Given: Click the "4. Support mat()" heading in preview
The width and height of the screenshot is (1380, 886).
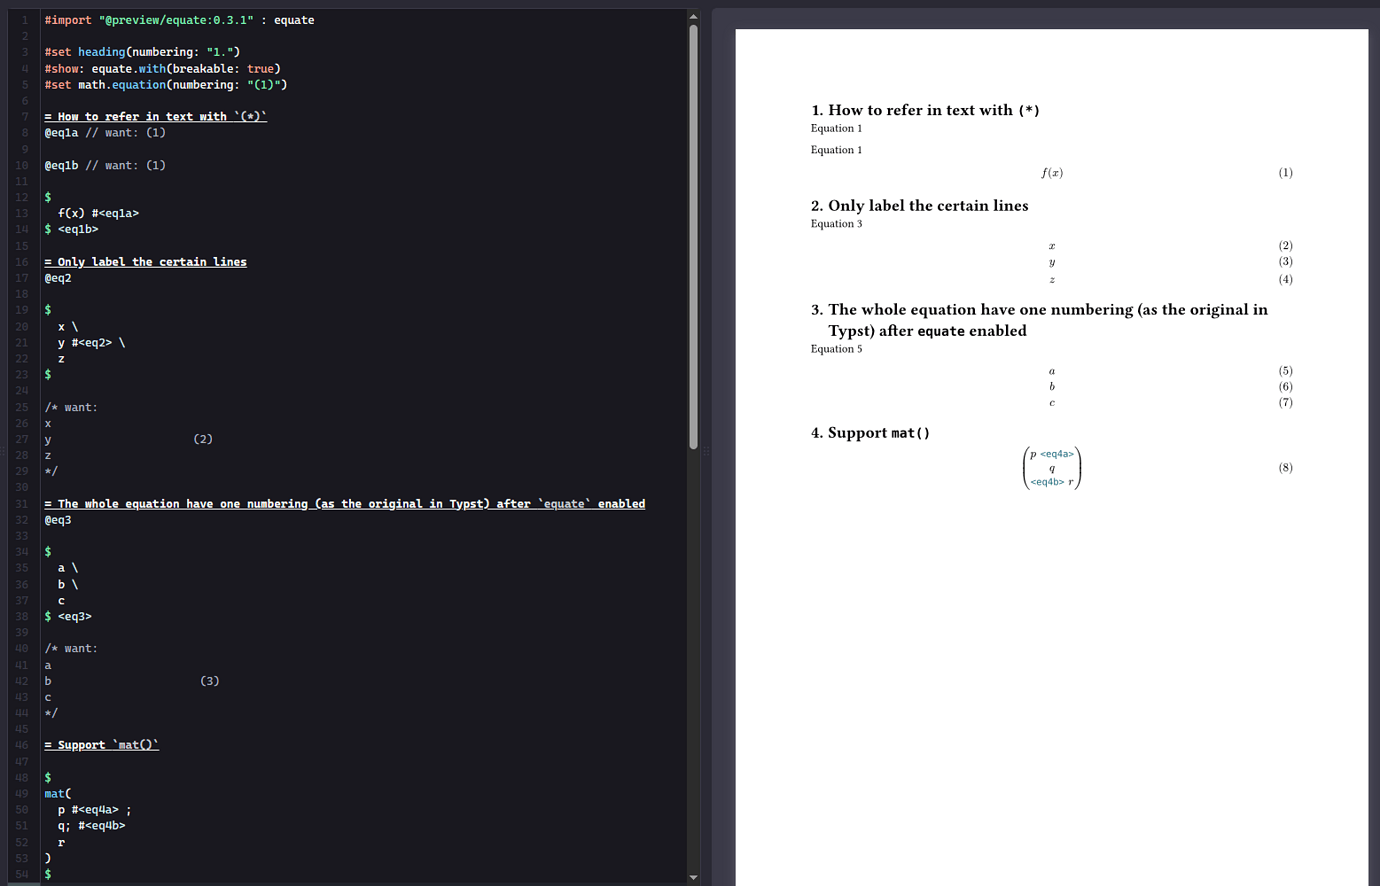Looking at the screenshot, I should [x=871, y=433].
